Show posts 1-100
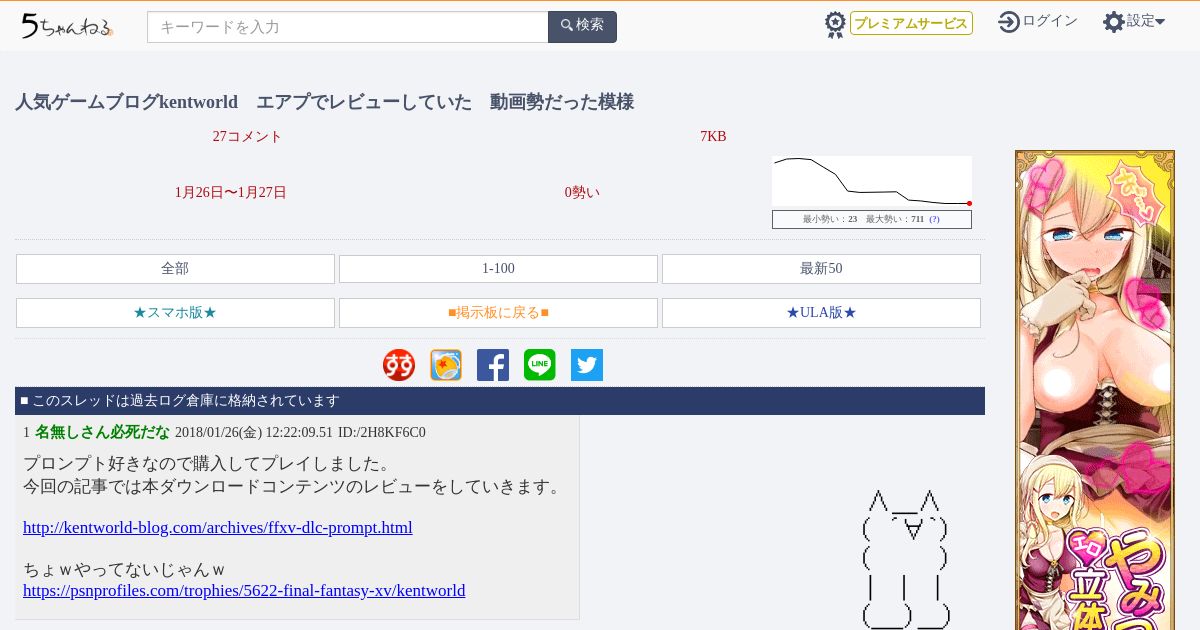This screenshot has height=630, width=1200. pos(498,269)
